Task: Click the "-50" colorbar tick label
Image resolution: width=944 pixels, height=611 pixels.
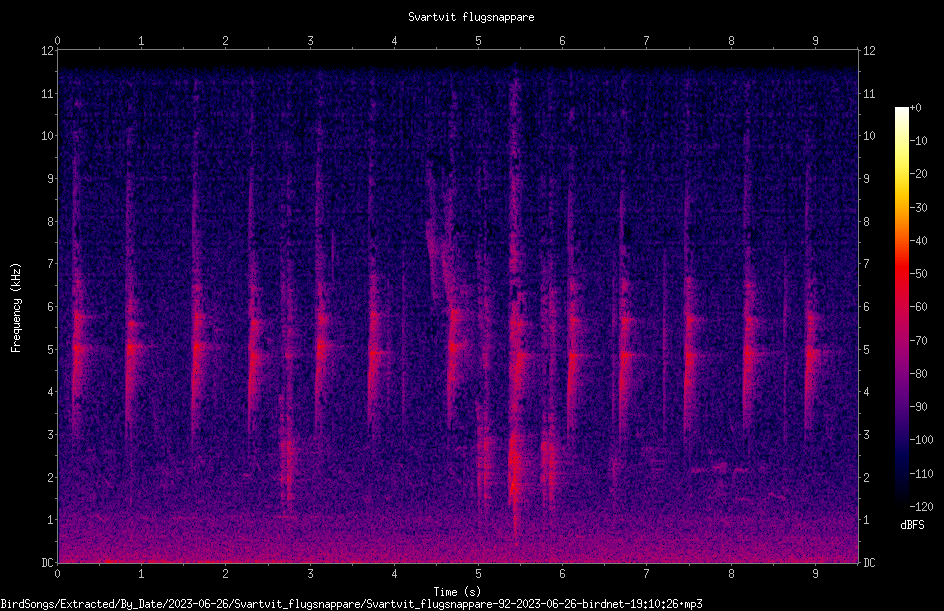Action: pyautogui.click(x=919, y=274)
